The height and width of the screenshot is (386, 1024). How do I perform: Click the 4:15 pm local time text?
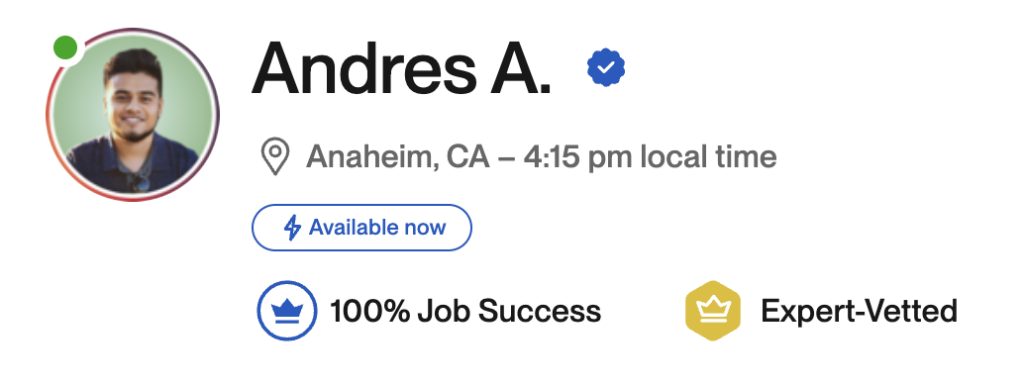650,157
